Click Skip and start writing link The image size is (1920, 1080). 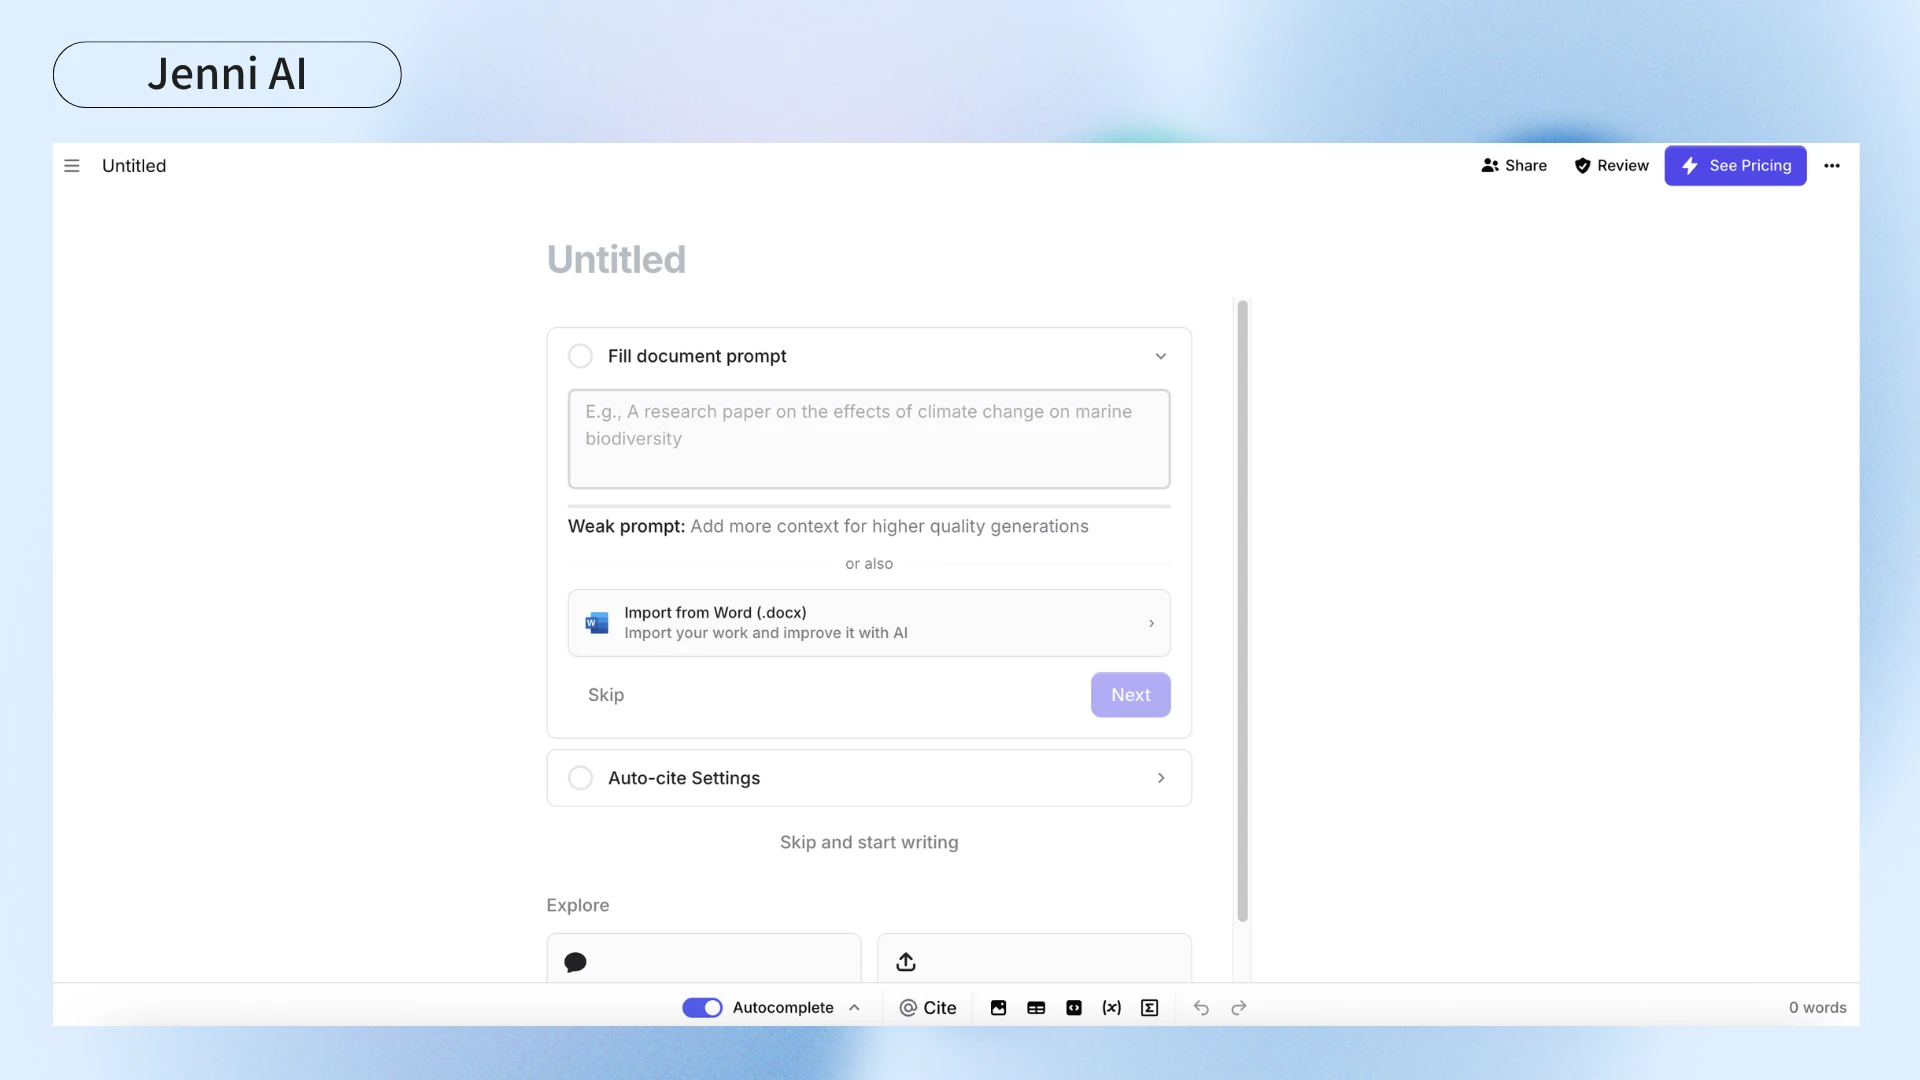click(869, 842)
